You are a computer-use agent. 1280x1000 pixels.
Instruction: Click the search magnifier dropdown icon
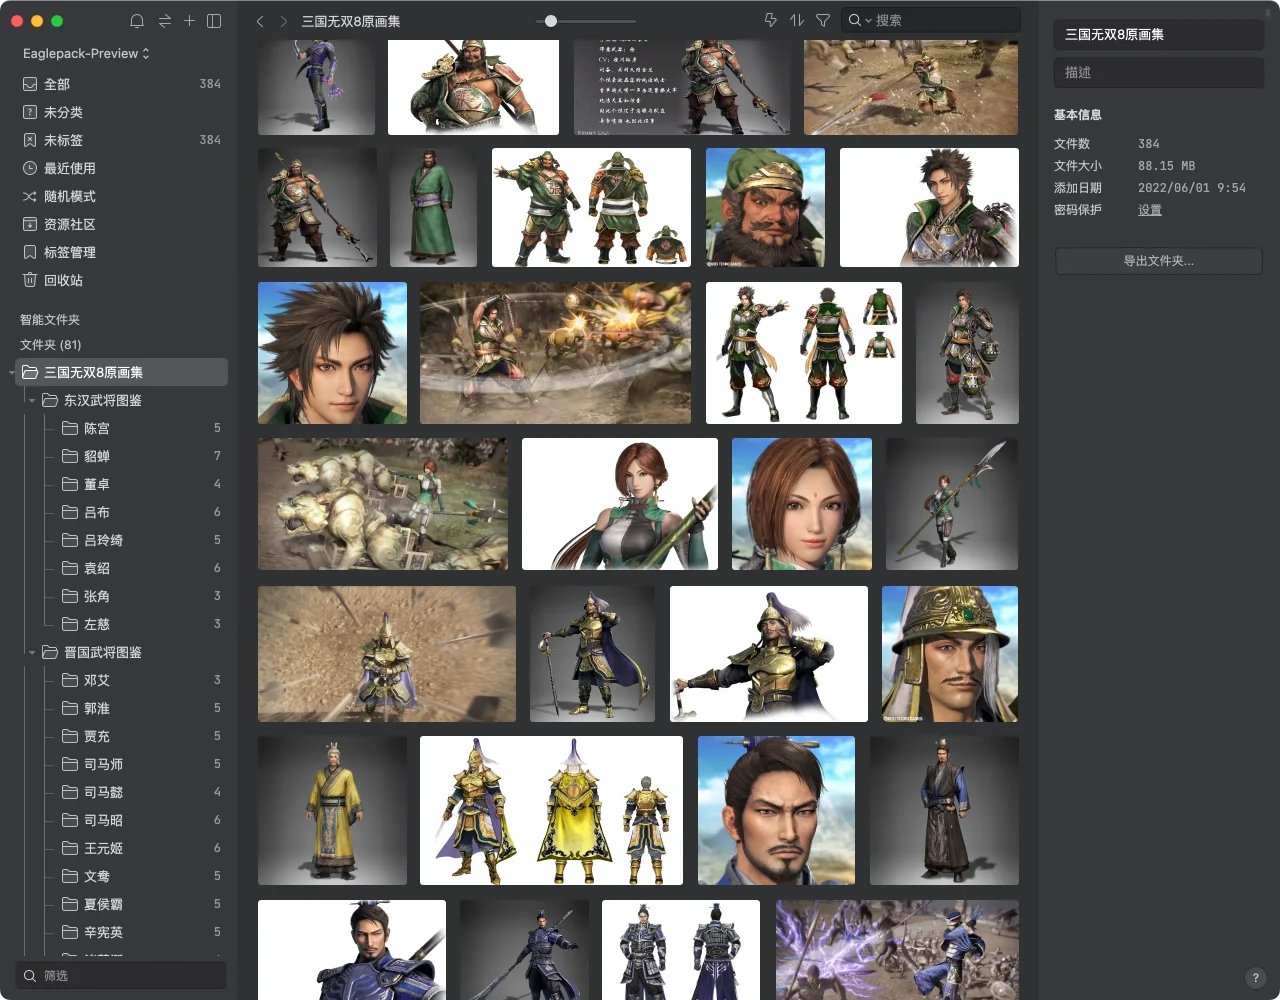click(860, 20)
